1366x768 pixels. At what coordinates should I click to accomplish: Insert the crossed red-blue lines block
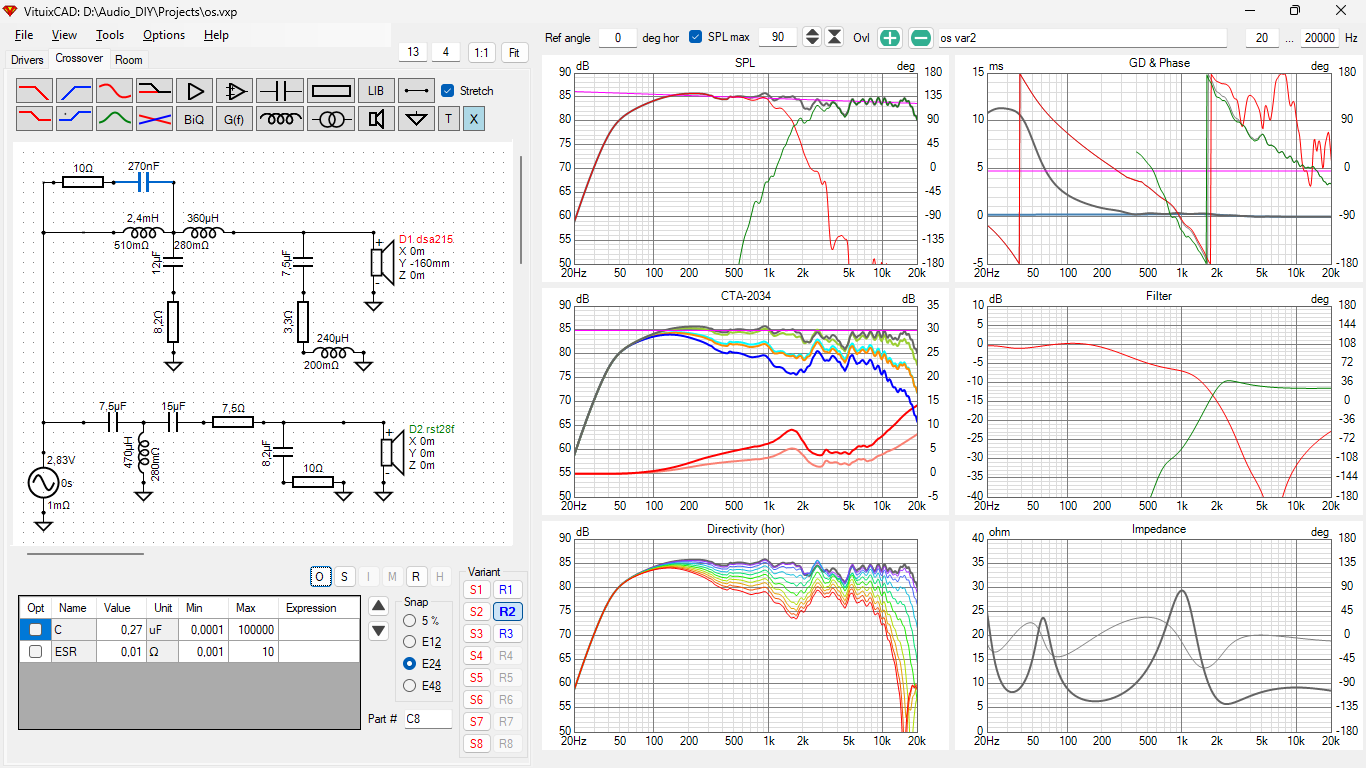point(154,119)
